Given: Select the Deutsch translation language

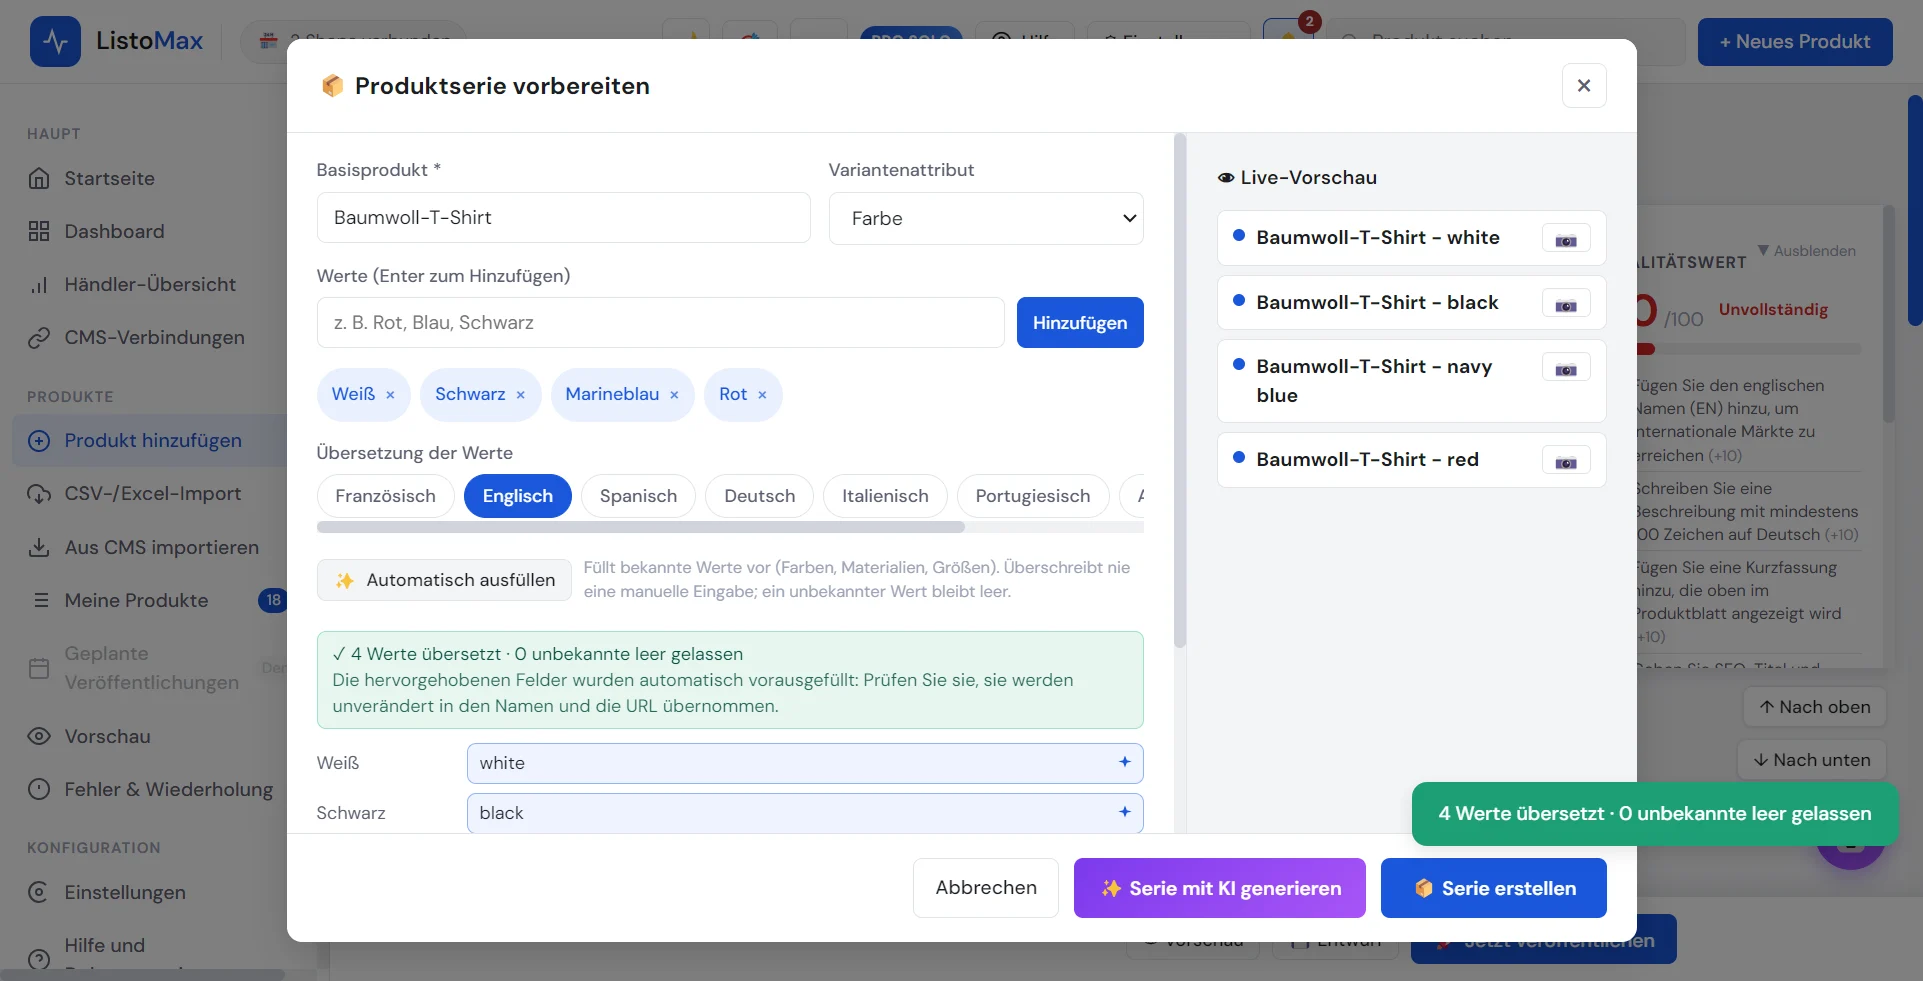Looking at the screenshot, I should [x=759, y=496].
